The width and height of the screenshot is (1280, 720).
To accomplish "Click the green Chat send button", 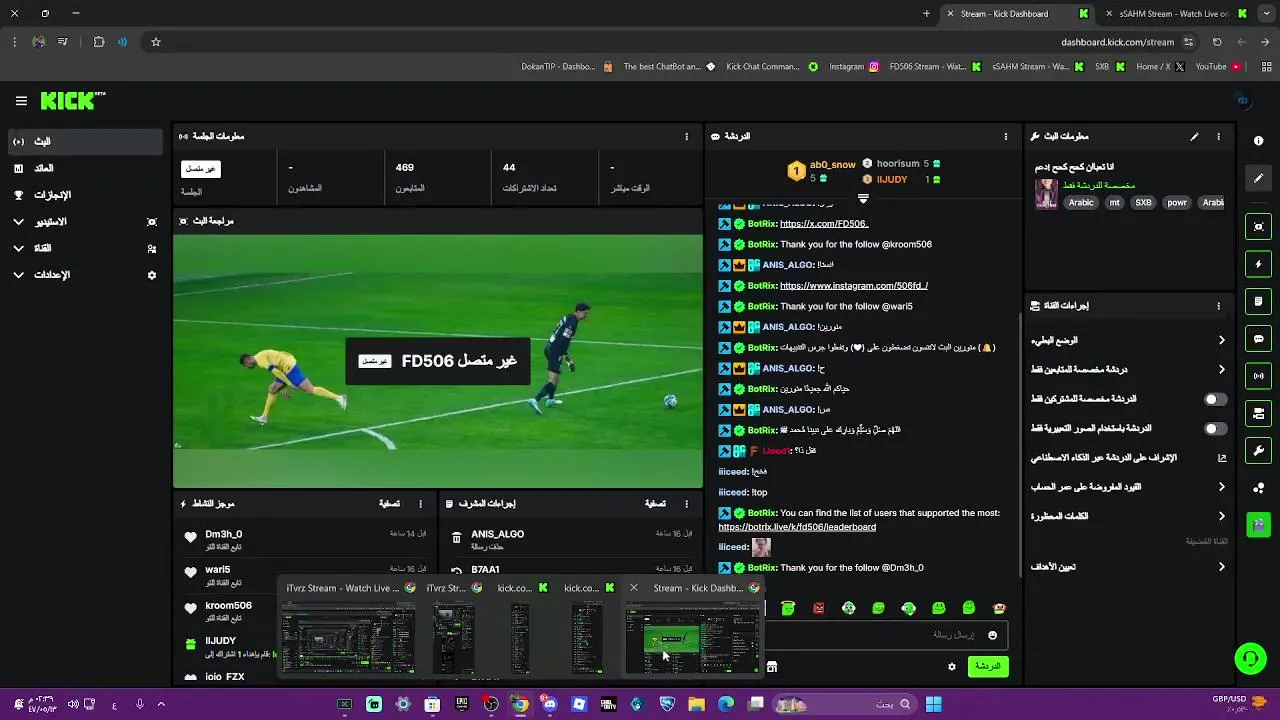I will tap(987, 666).
